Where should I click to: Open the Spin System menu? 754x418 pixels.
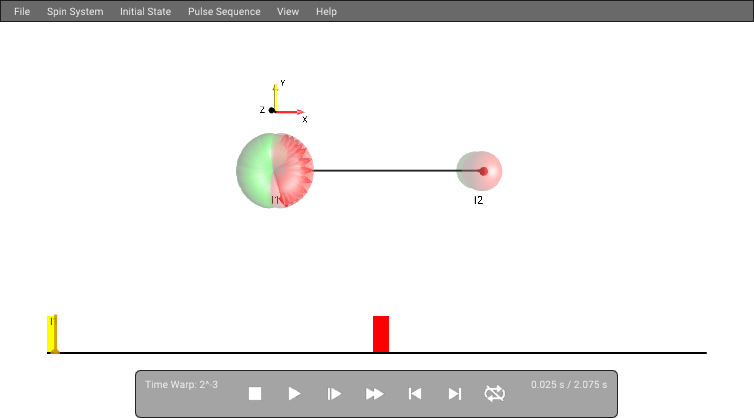[75, 12]
